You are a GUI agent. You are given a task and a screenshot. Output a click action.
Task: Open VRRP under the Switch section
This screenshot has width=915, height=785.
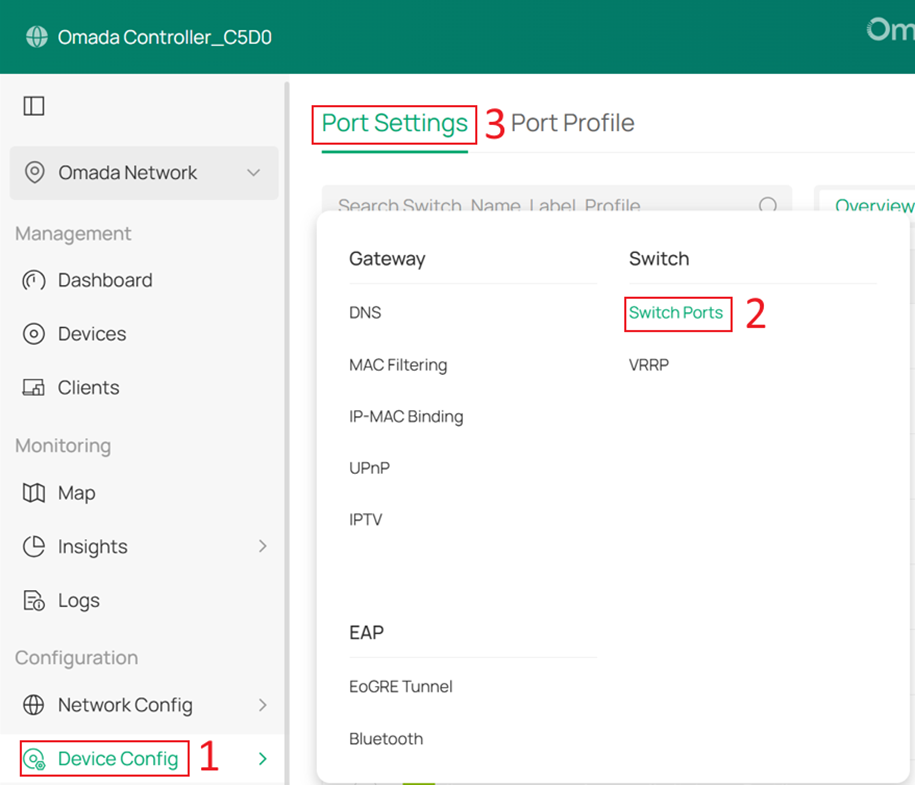tap(649, 365)
